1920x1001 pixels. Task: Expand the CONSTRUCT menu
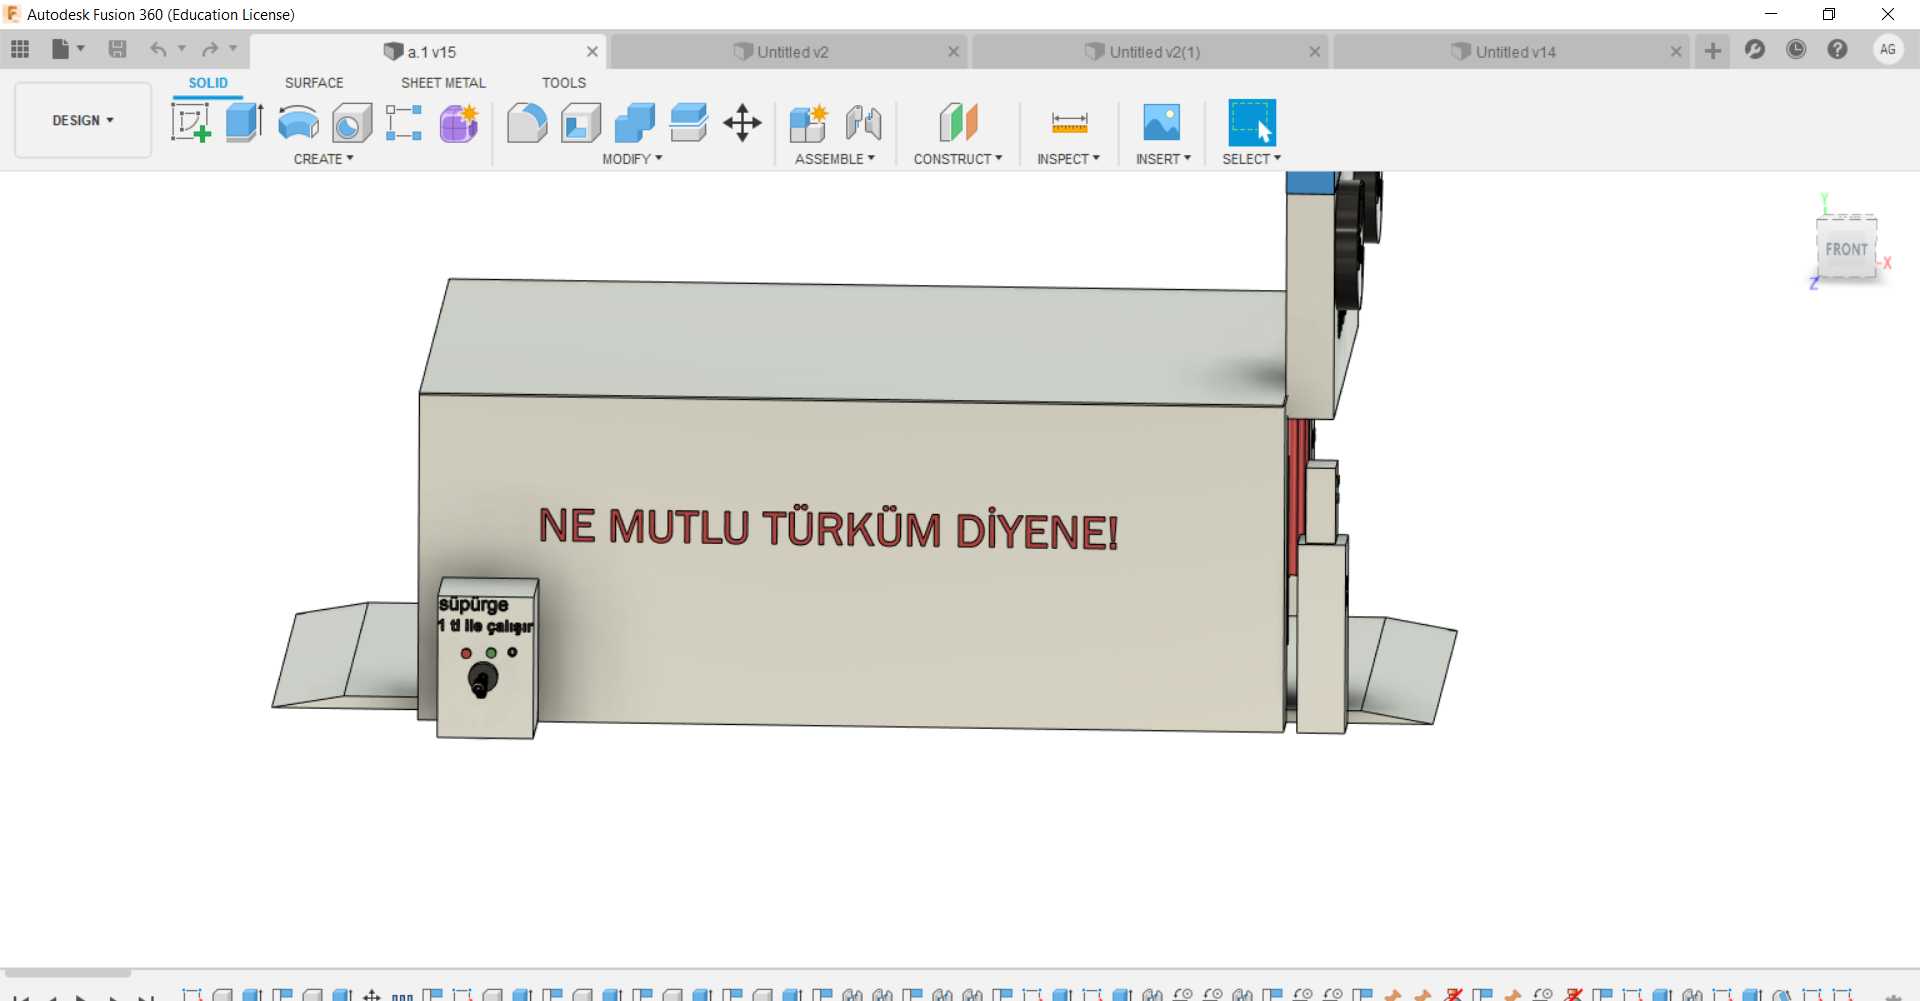958,159
